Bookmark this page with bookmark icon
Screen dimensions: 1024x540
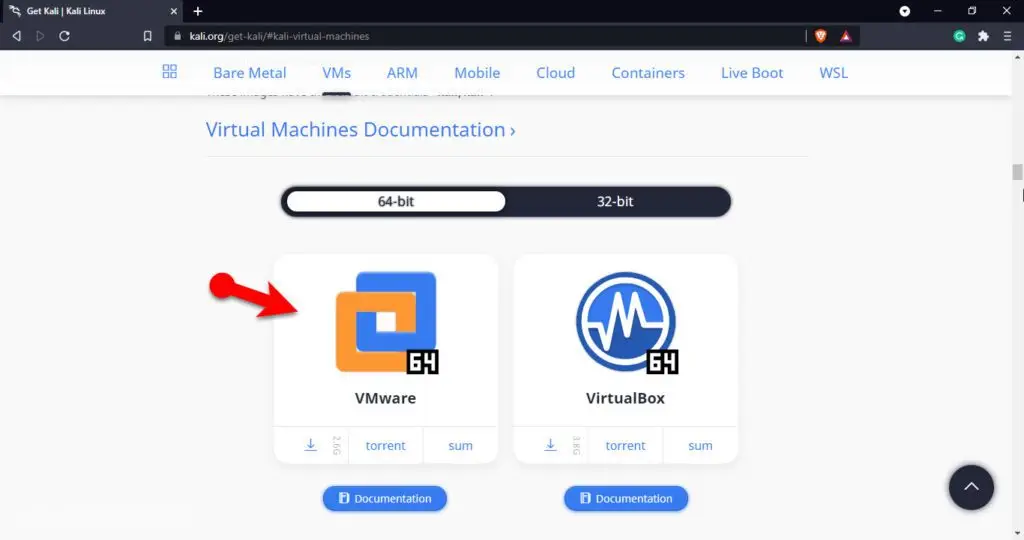pos(147,36)
